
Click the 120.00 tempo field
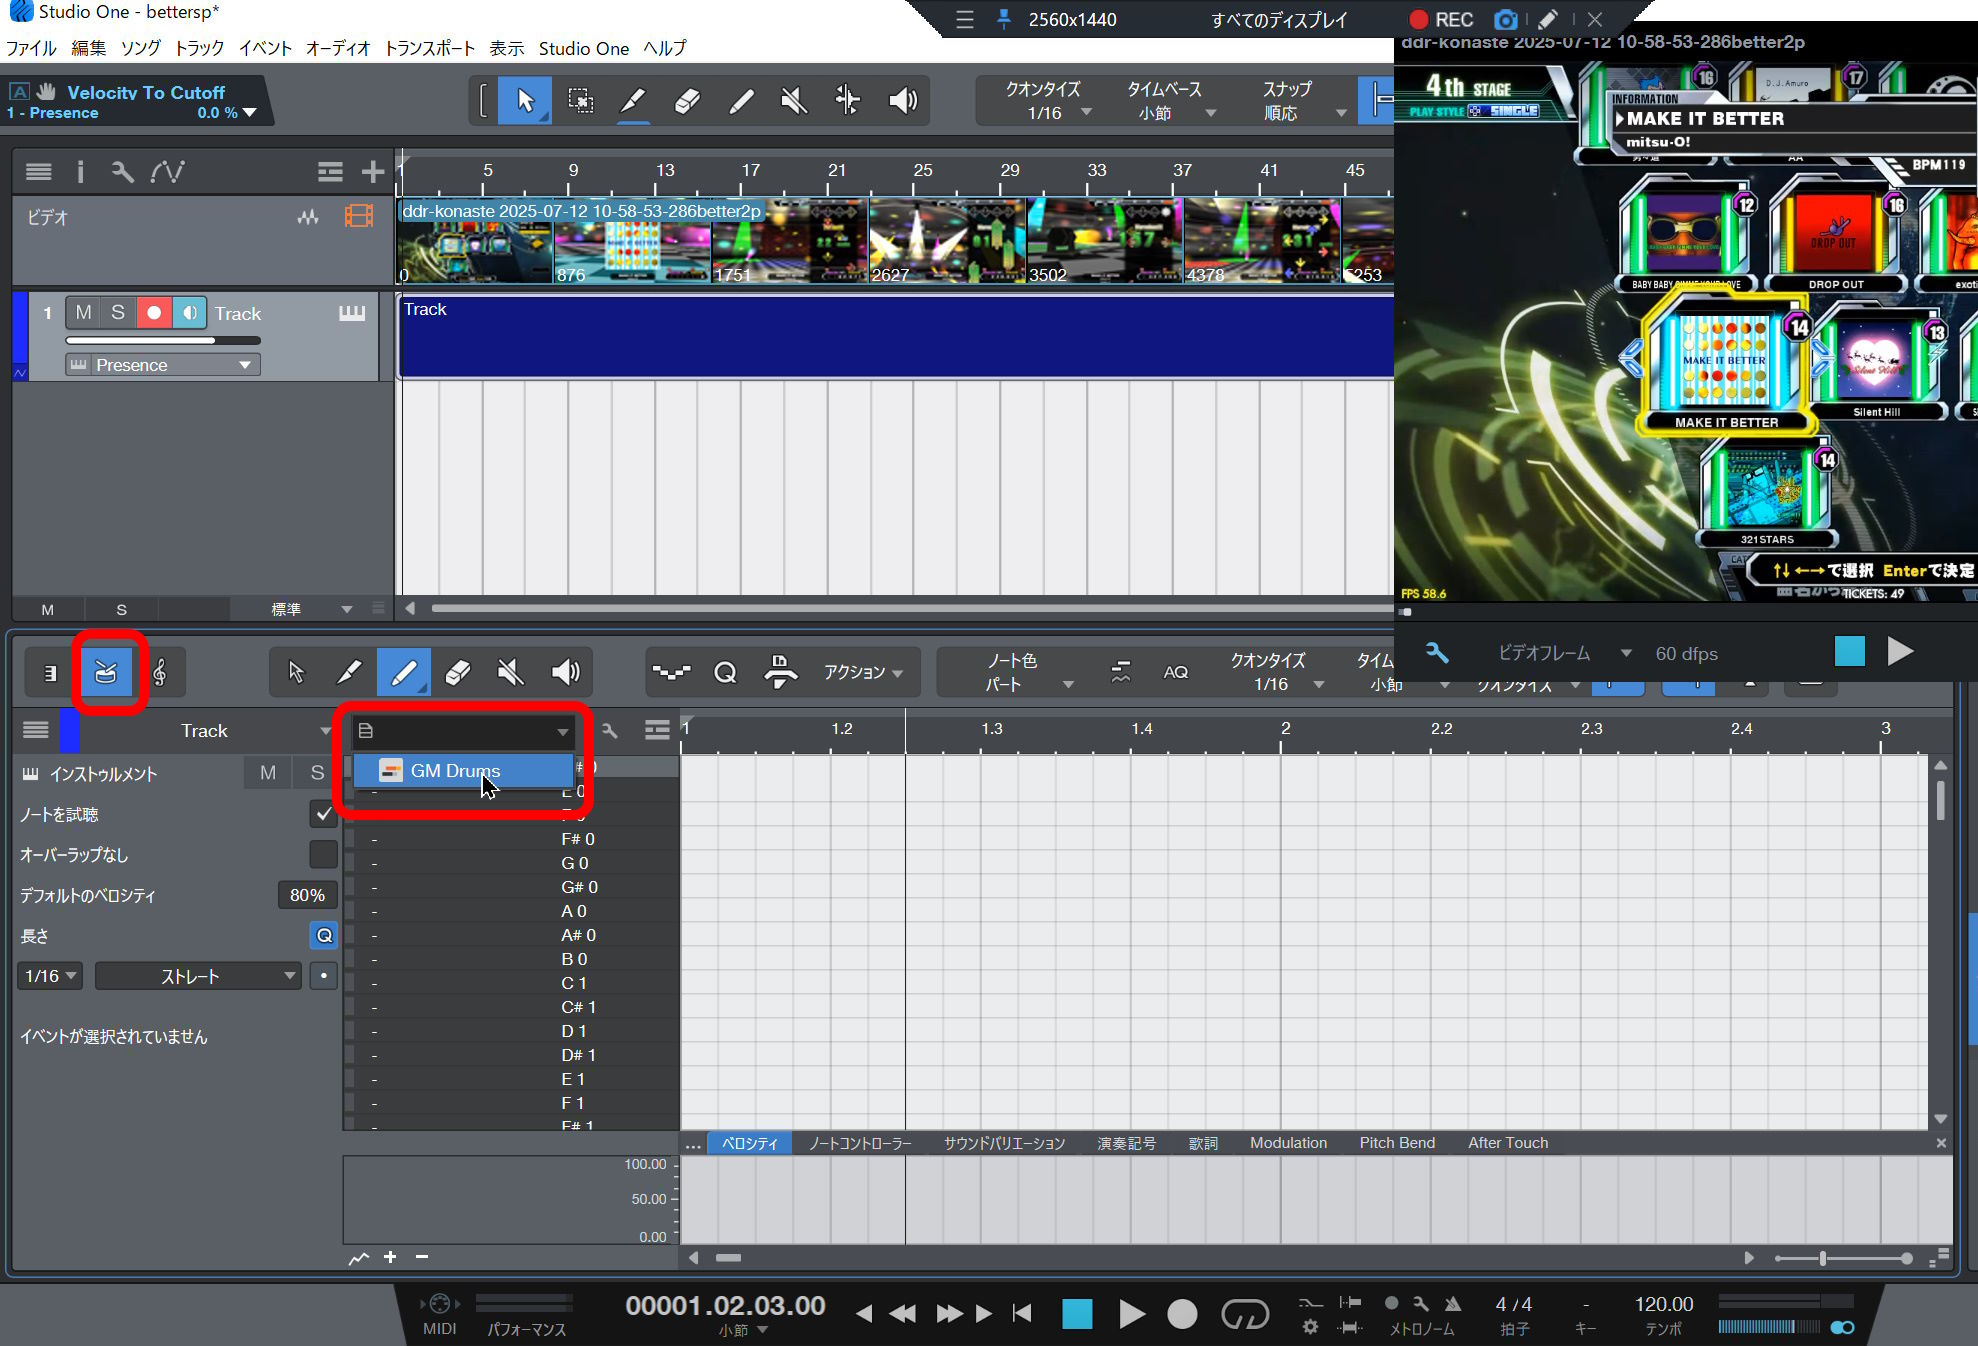pyautogui.click(x=1664, y=1304)
